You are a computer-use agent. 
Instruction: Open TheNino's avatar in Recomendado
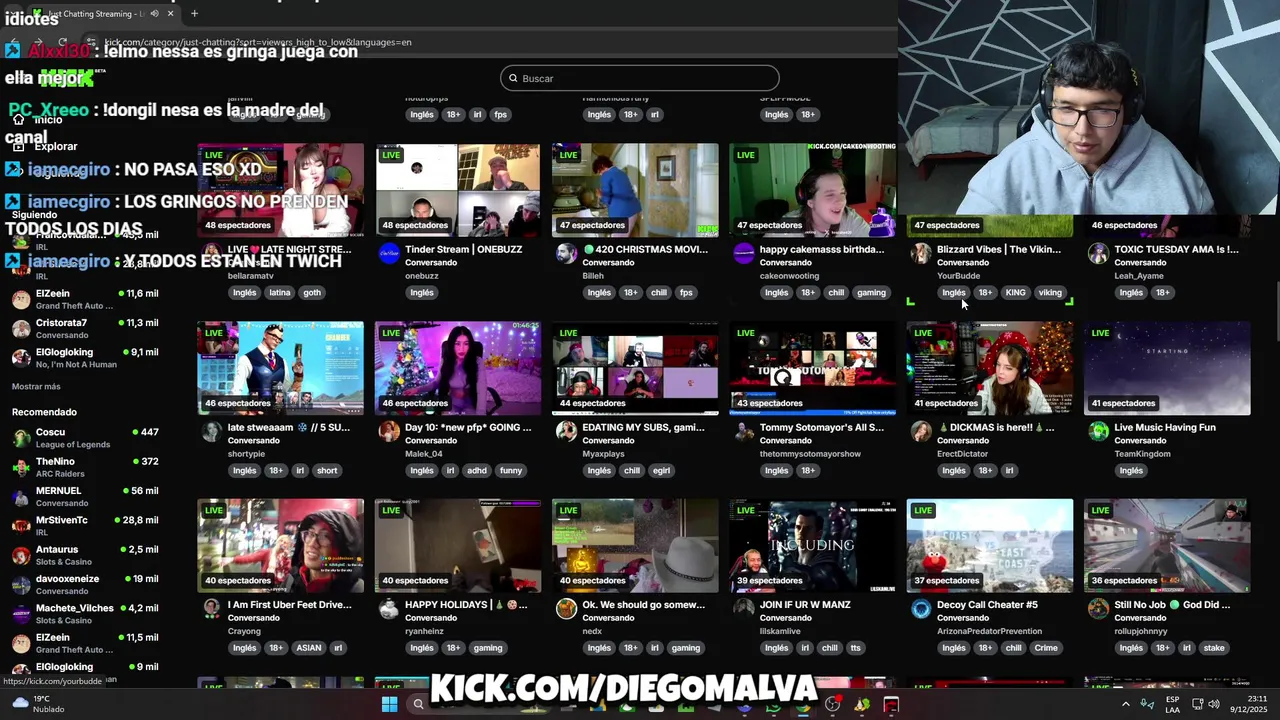tap(21, 467)
